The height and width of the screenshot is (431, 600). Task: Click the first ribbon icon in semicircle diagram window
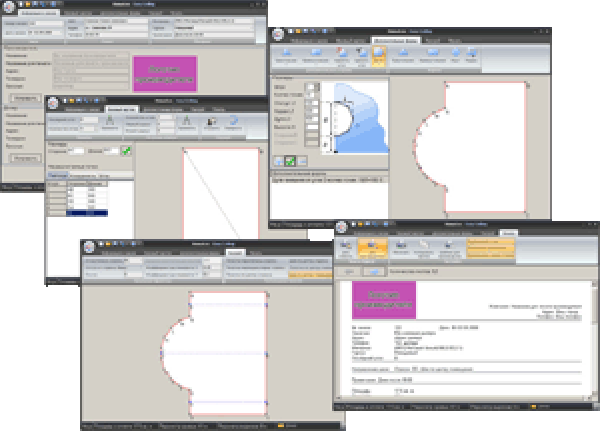coord(286,56)
